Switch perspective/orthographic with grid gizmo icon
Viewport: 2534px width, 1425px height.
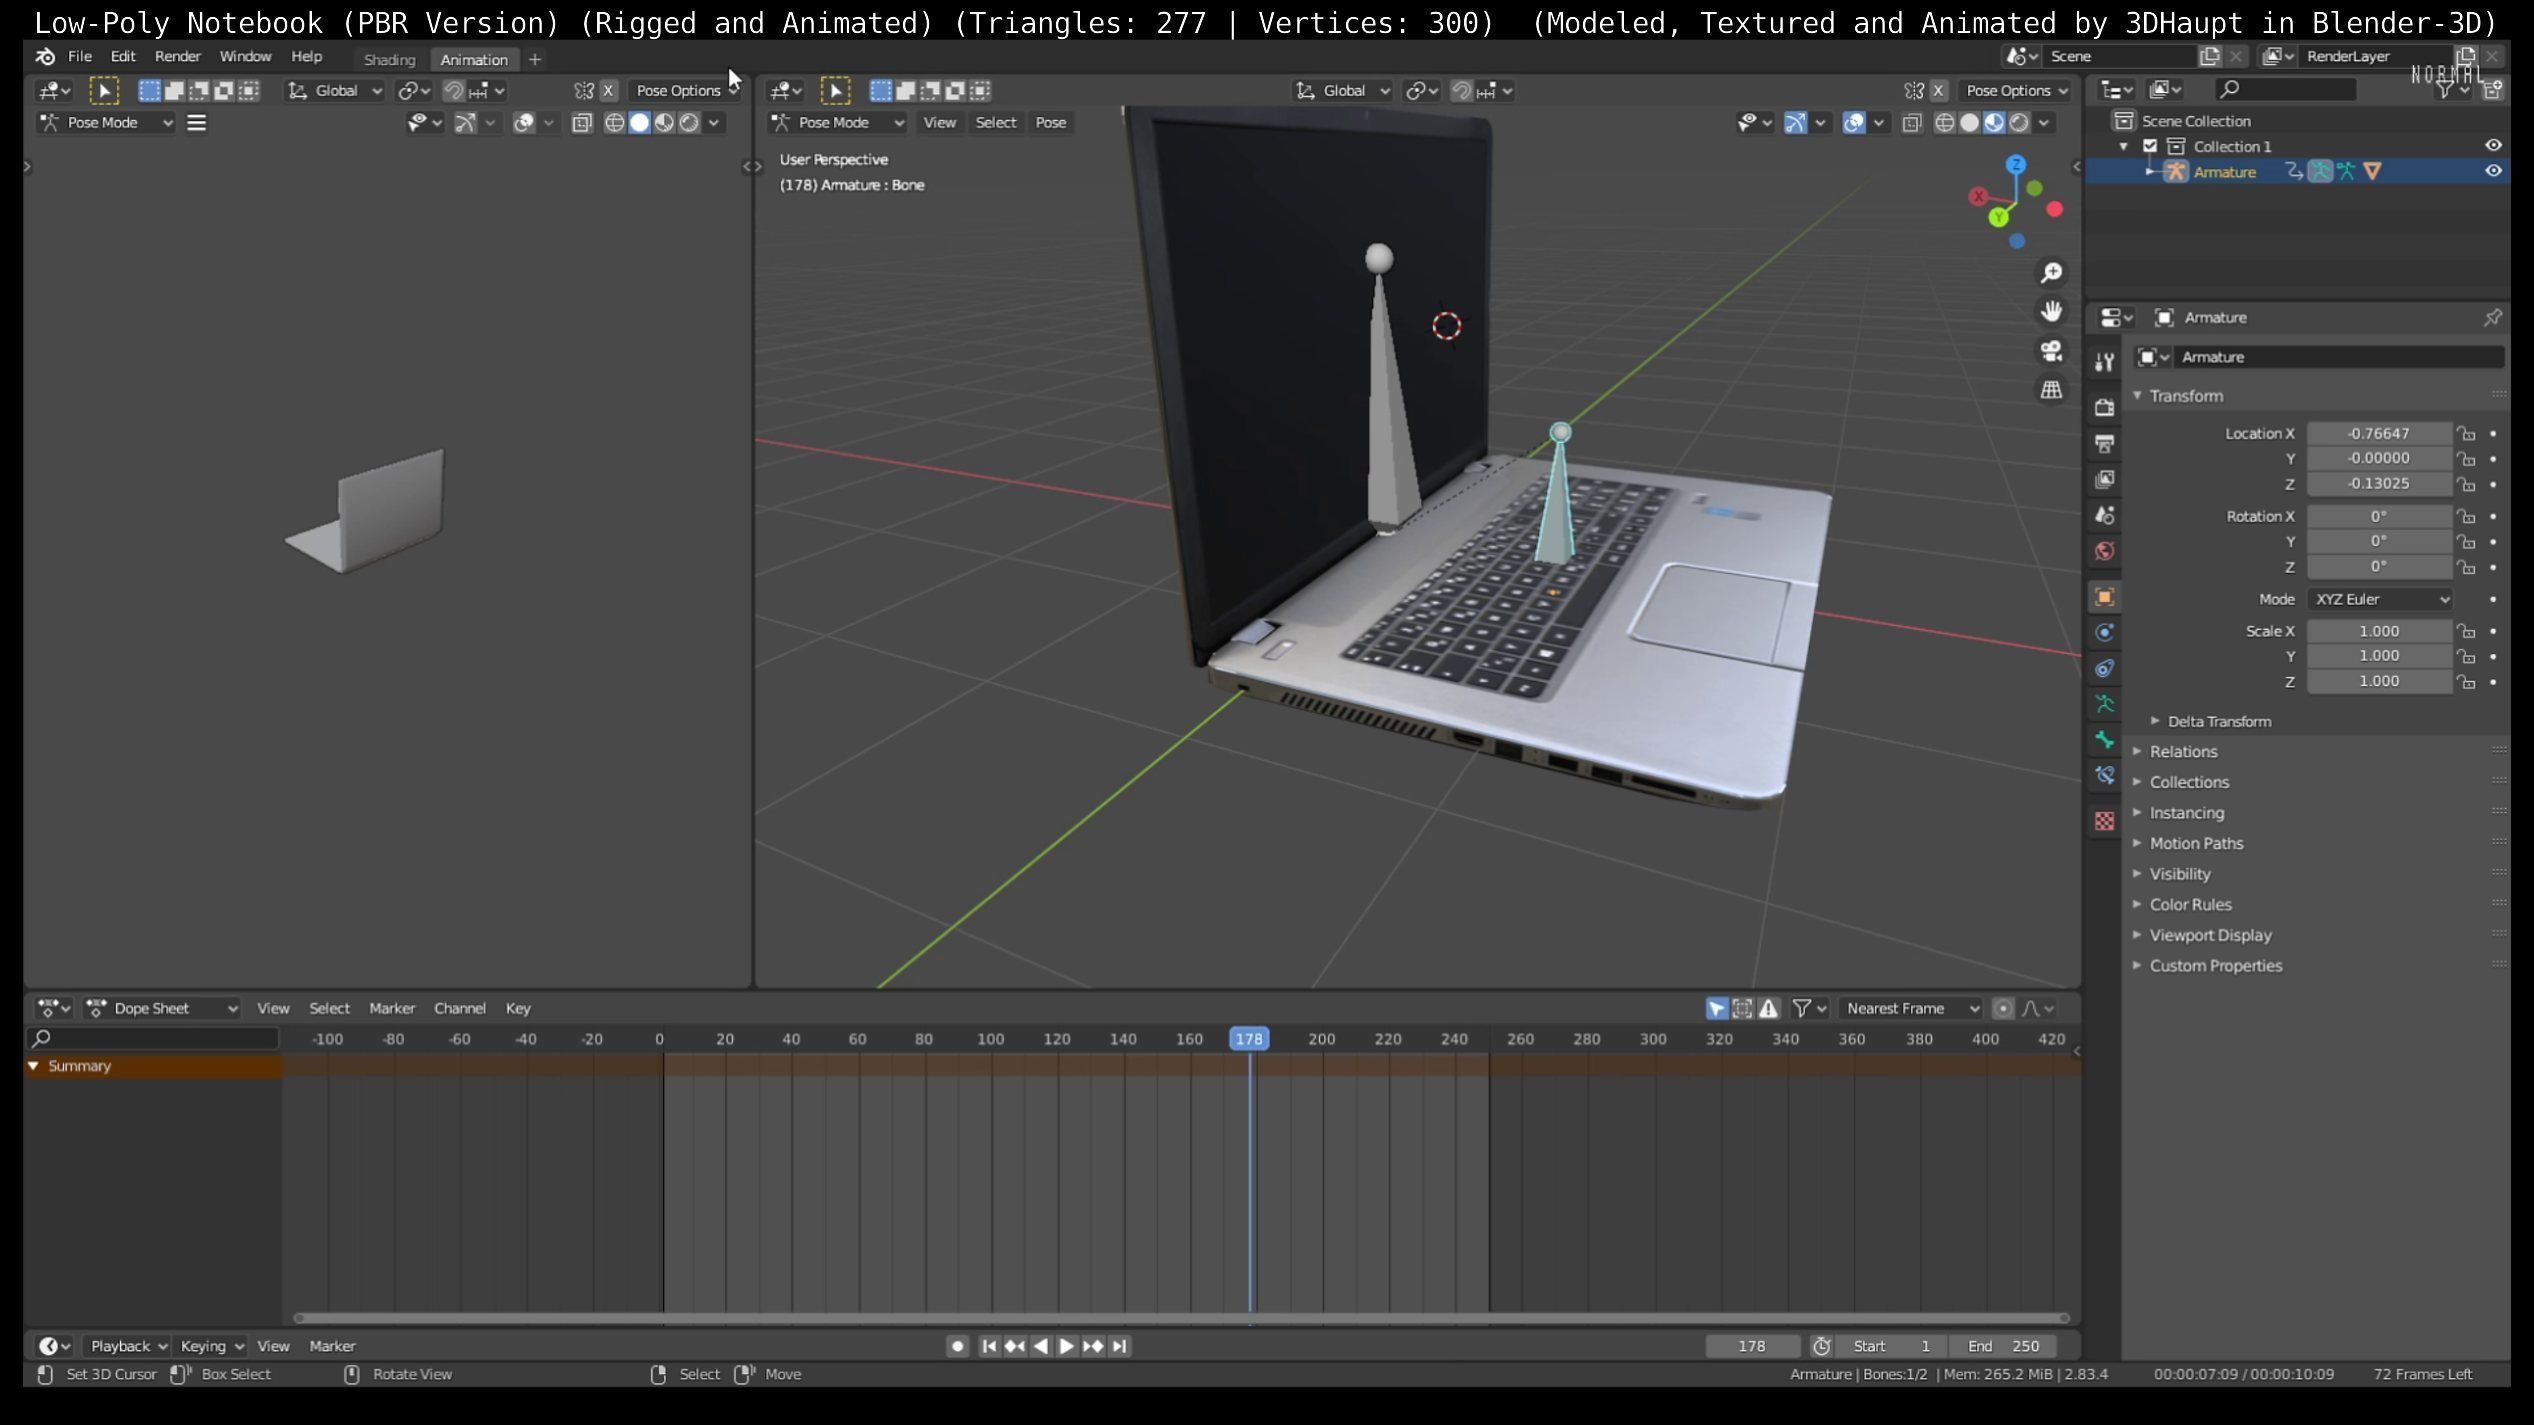(2051, 390)
